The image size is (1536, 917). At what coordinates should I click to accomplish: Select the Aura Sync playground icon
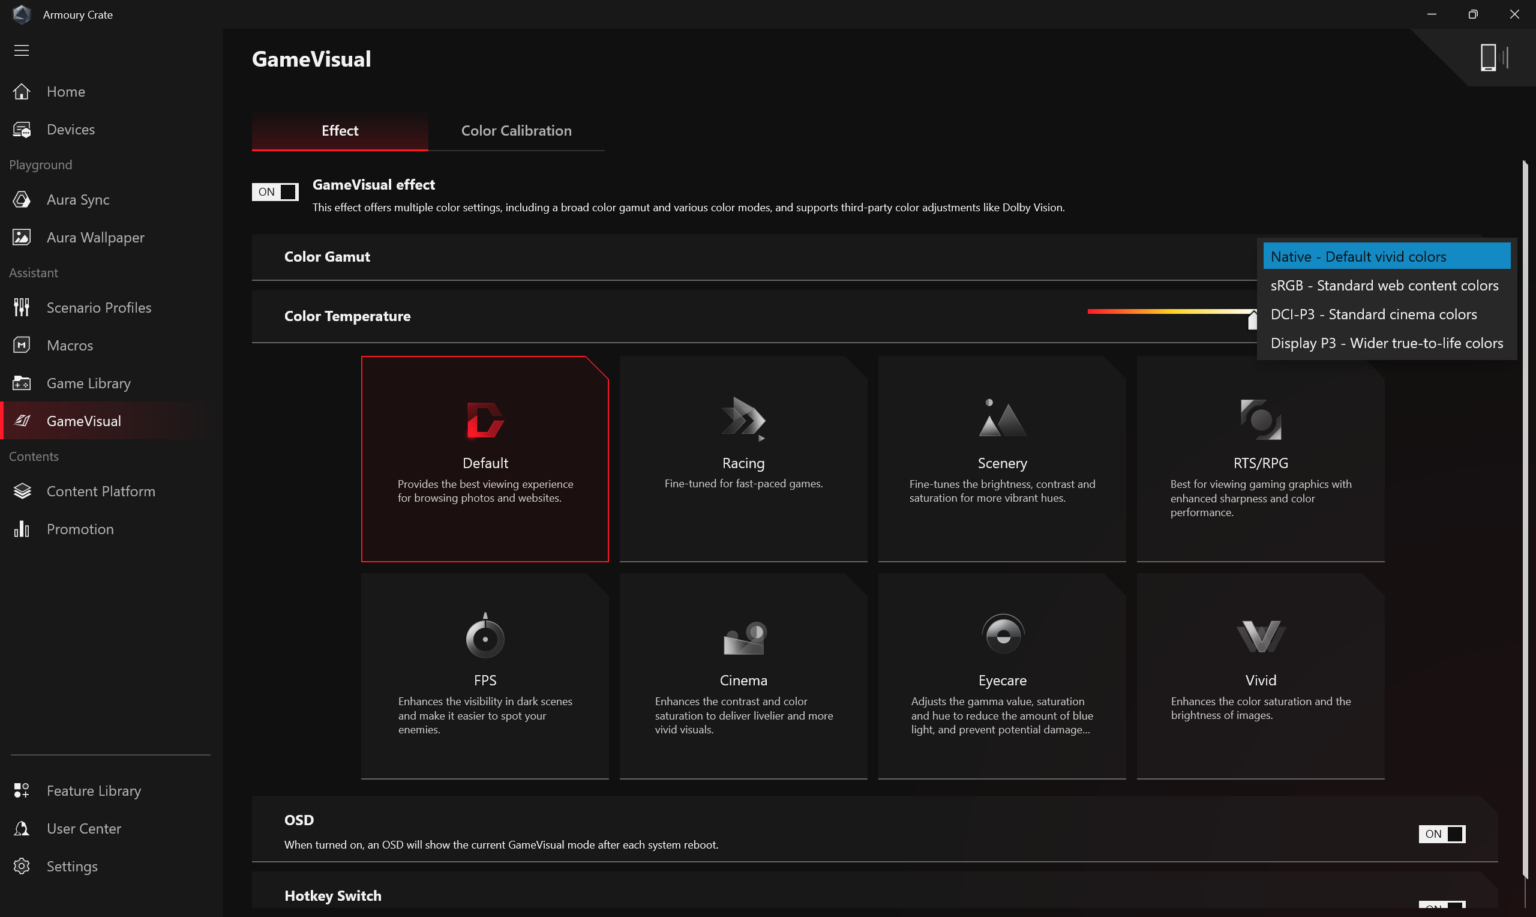click(x=21, y=199)
